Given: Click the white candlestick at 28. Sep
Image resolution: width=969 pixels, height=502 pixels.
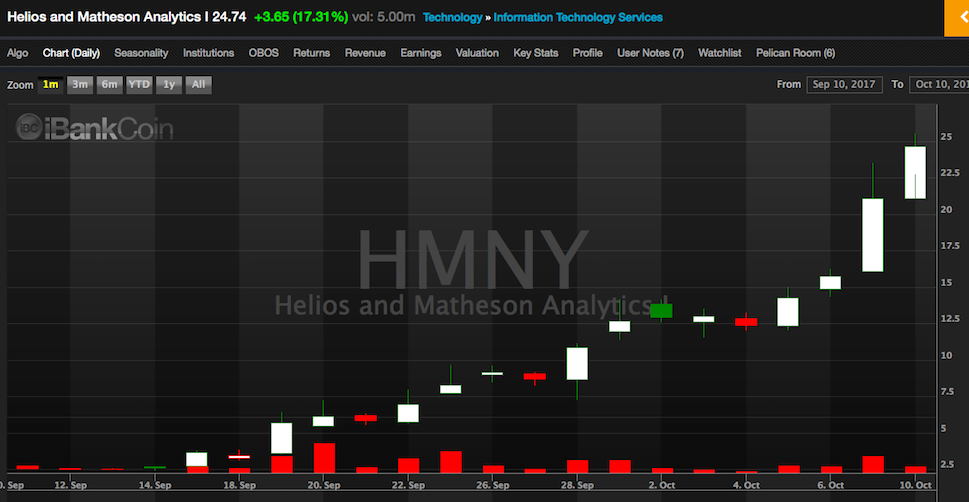Looking at the screenshot, I should (577, 364).
